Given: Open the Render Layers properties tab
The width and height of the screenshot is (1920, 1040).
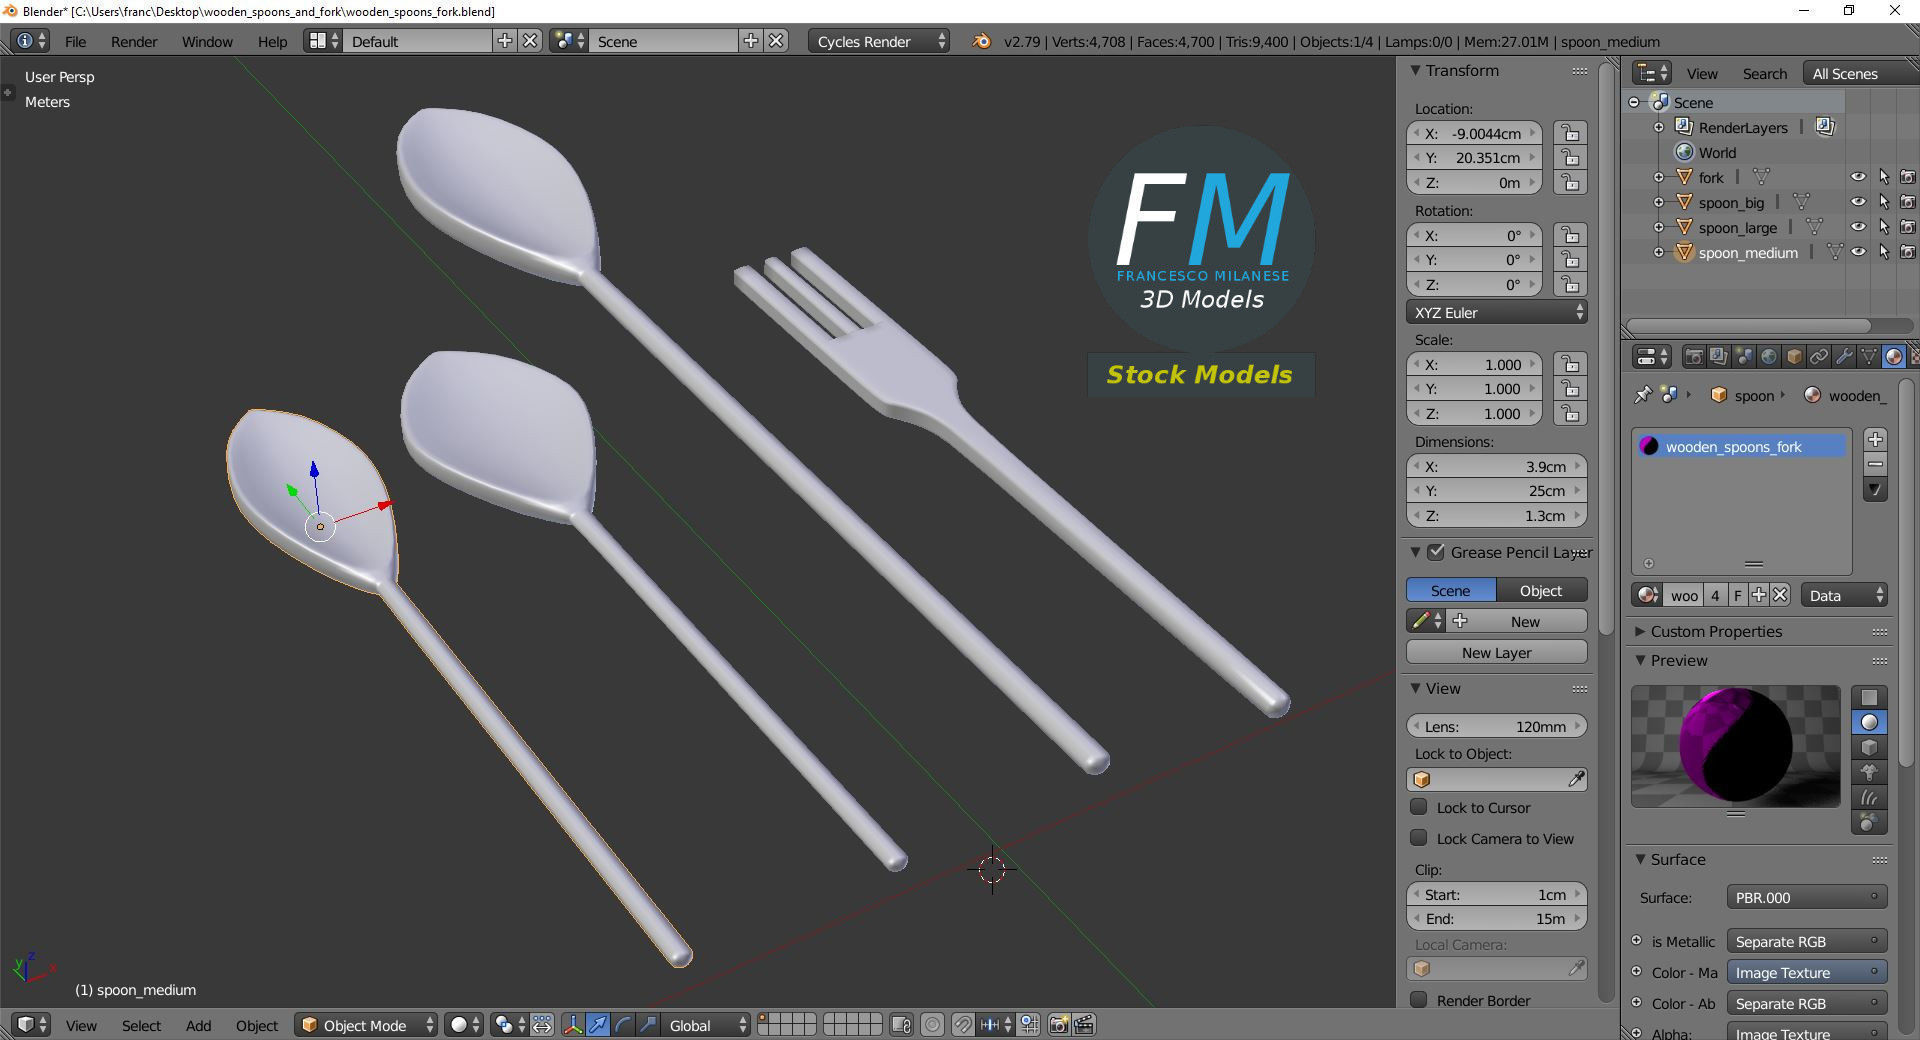Looking at the screenshot, I should click(1719, 357).
